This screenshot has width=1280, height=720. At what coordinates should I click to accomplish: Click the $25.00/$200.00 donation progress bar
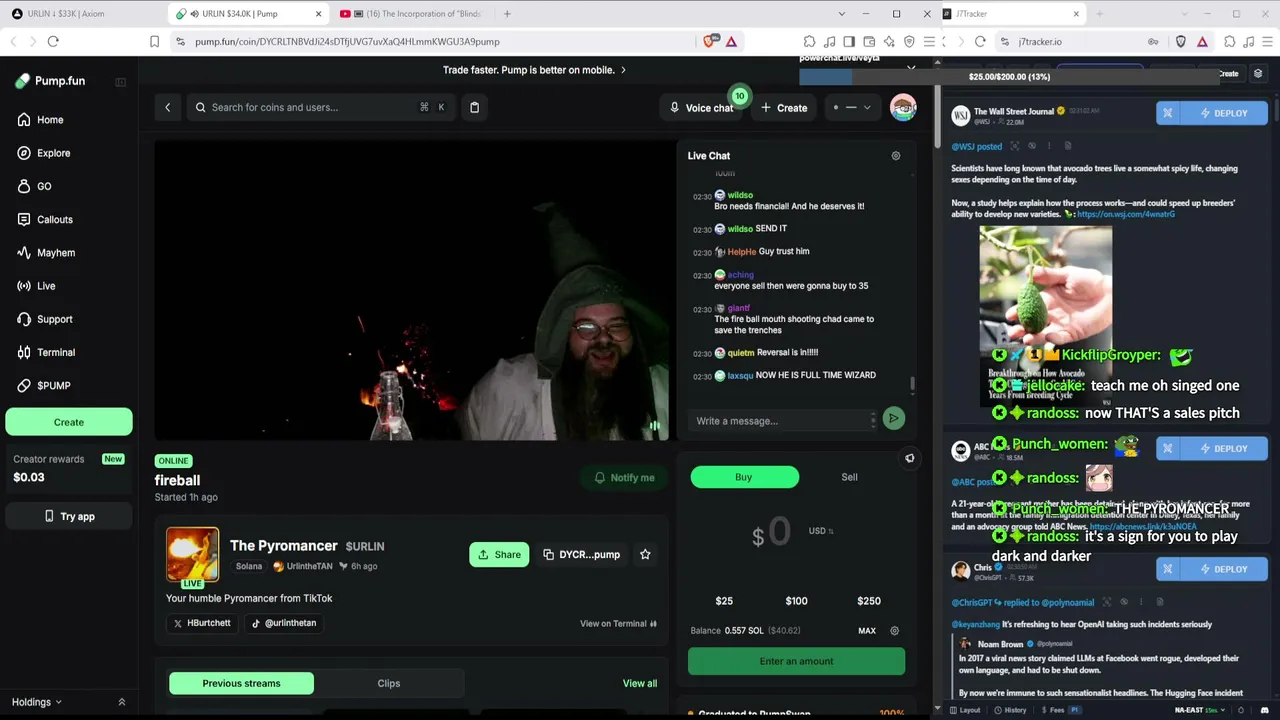coord(1009,77)
